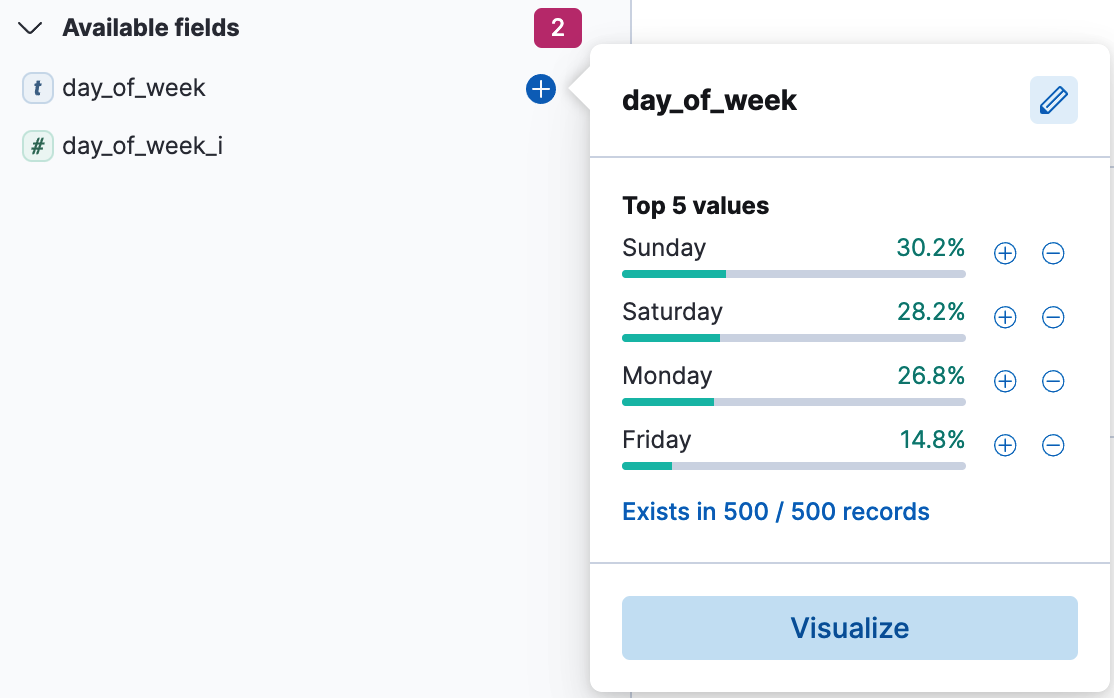1114x698 pixels.
Task: Filter for Monday using the plus icon
Action: click(1004, 381)
